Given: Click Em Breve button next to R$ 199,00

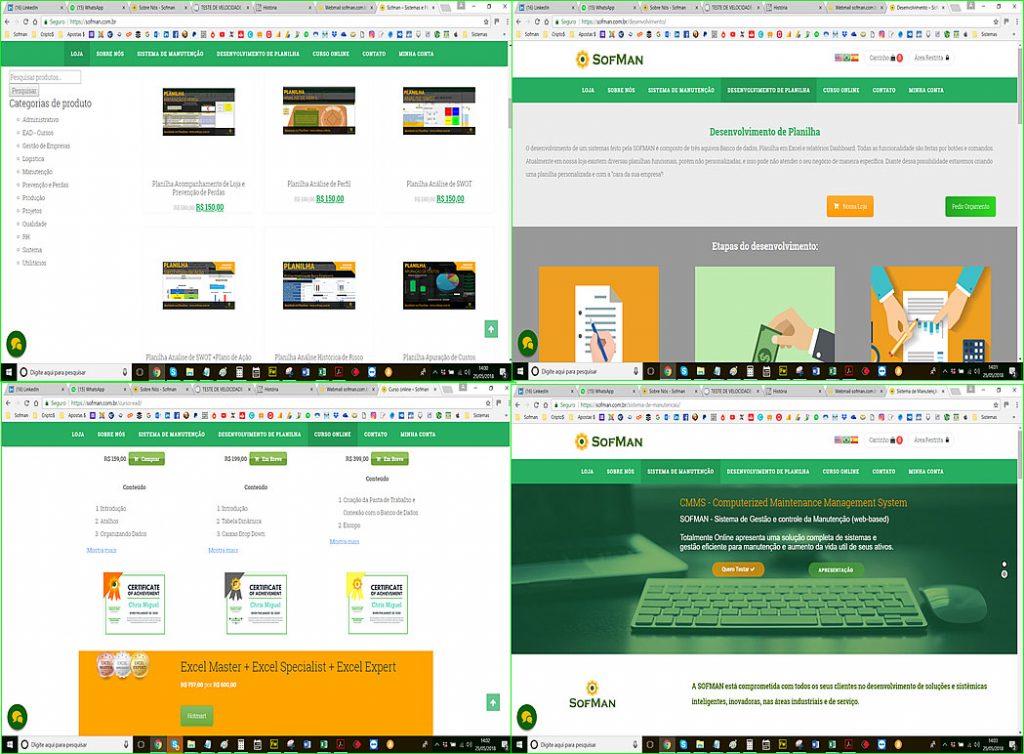Looking at the screenshot, I should coord(268,459).
